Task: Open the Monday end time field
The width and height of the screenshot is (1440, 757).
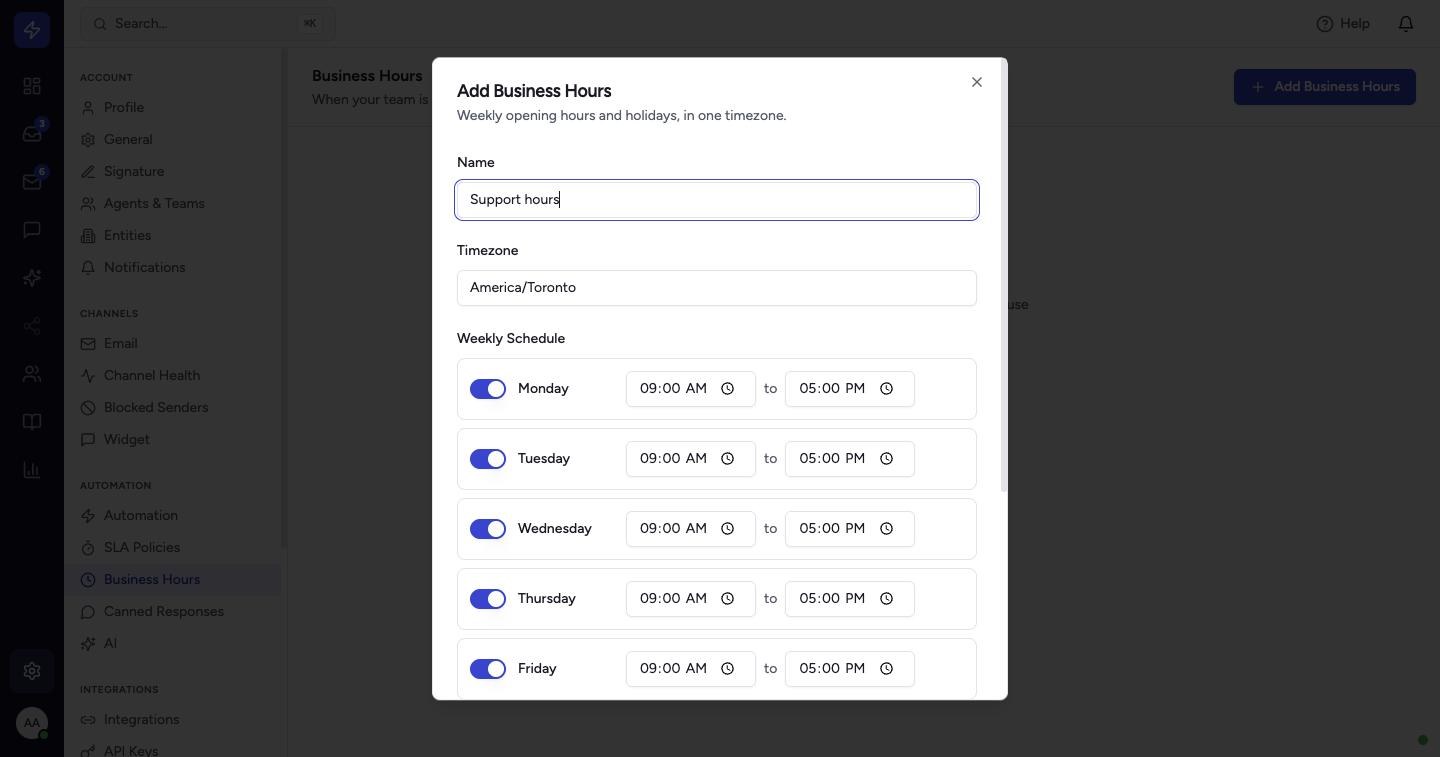Action: click(x=850, y=389)
